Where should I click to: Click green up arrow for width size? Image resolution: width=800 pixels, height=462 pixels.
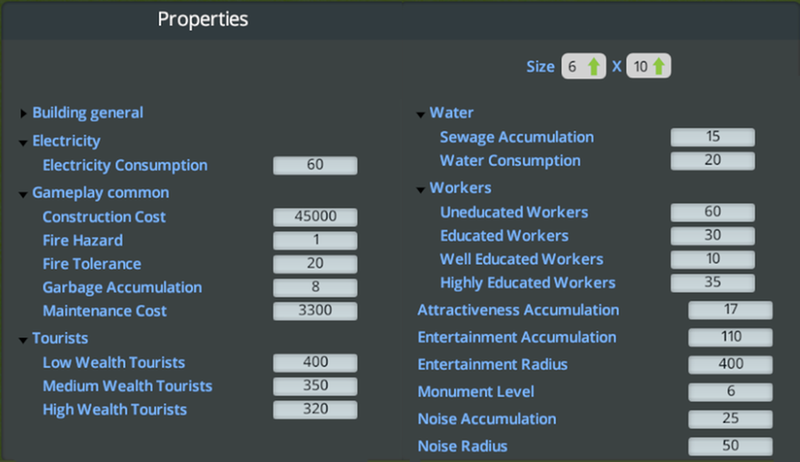[593, 67]
